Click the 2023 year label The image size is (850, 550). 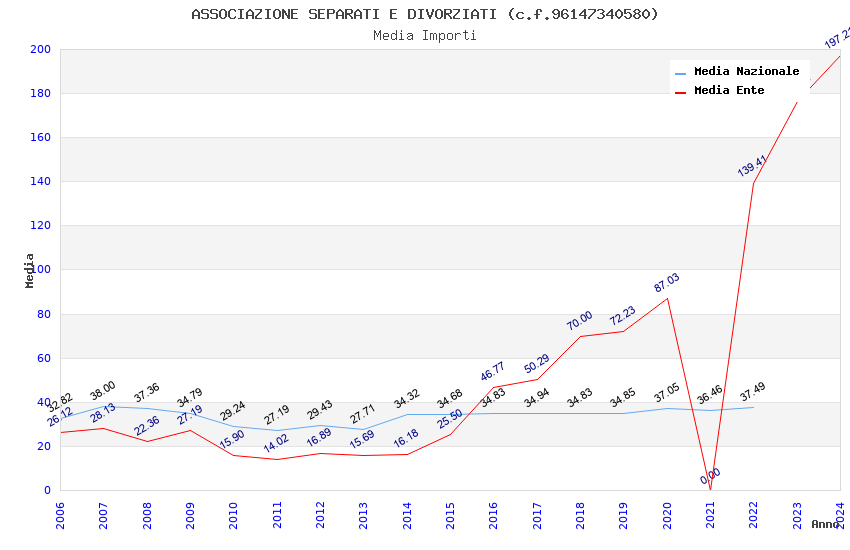tap(797, 515)
